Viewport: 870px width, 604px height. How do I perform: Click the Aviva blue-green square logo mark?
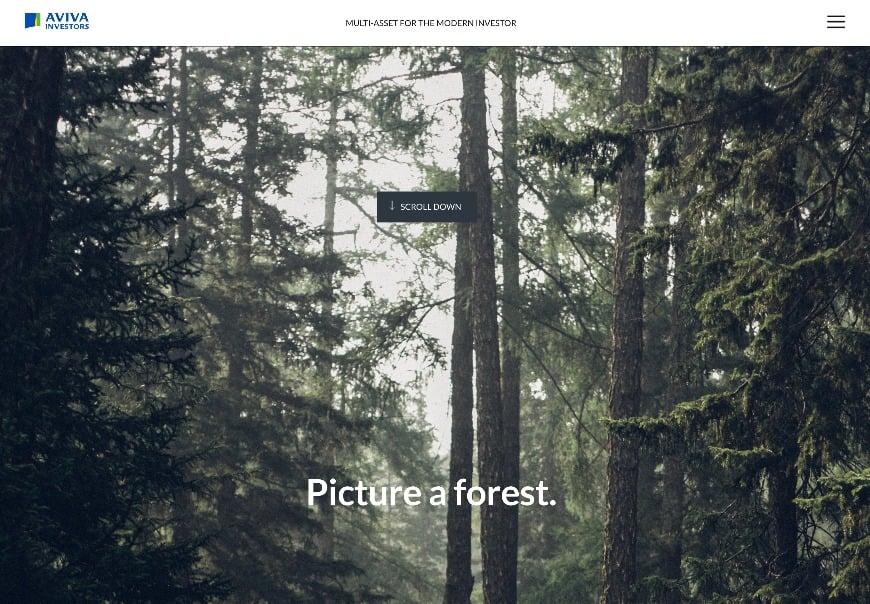point(32,21)
